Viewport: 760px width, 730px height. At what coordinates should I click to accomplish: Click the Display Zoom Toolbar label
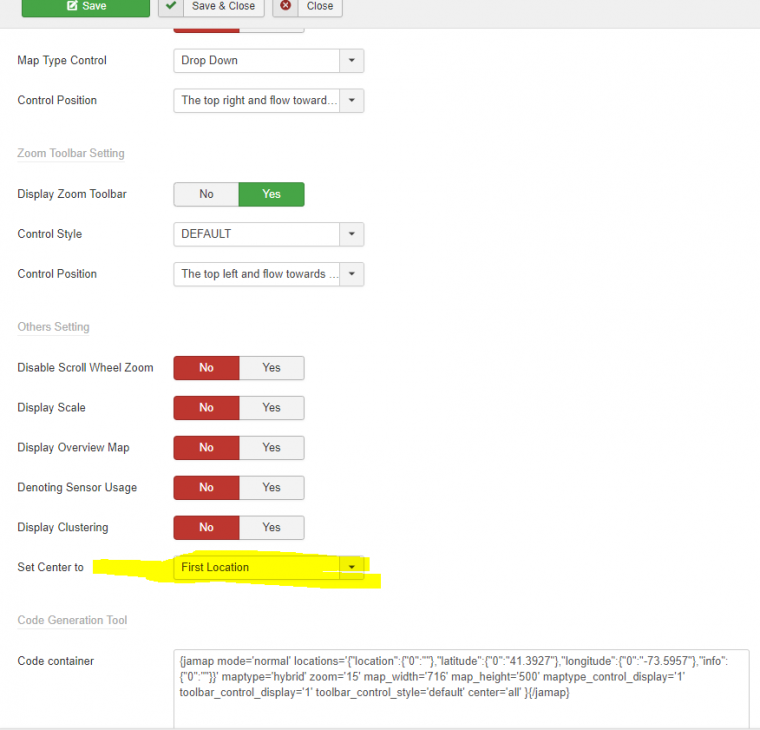72,194
